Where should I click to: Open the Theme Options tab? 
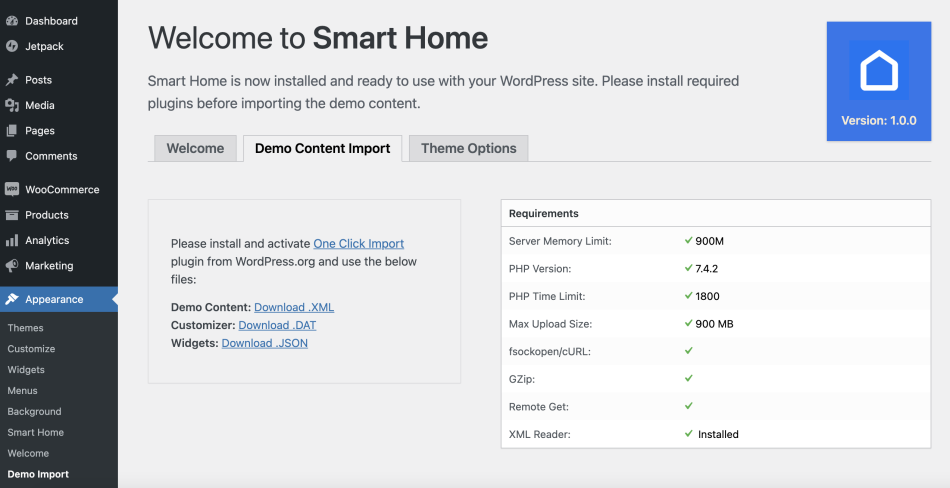[468, 148]
